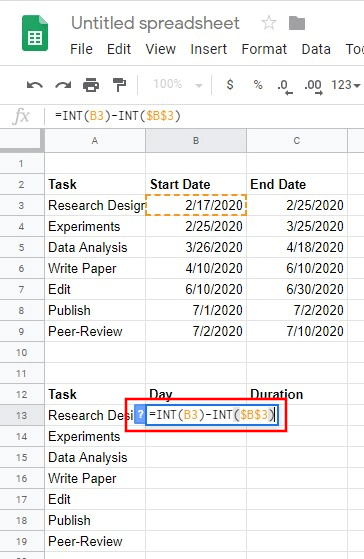Format as percent with % icon
Screen dimensions: 364x559
[258, 85]
